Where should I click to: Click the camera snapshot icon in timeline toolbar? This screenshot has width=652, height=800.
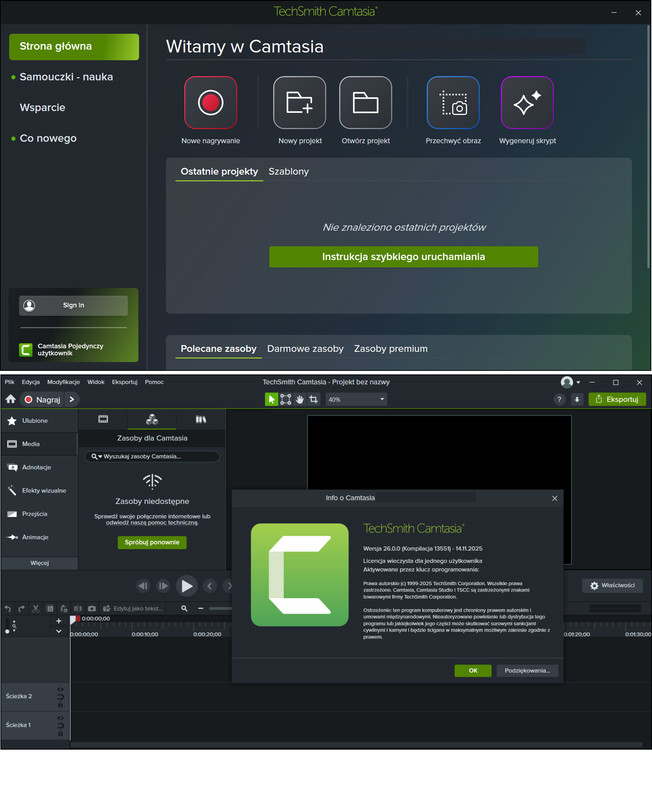pos(92,609)
